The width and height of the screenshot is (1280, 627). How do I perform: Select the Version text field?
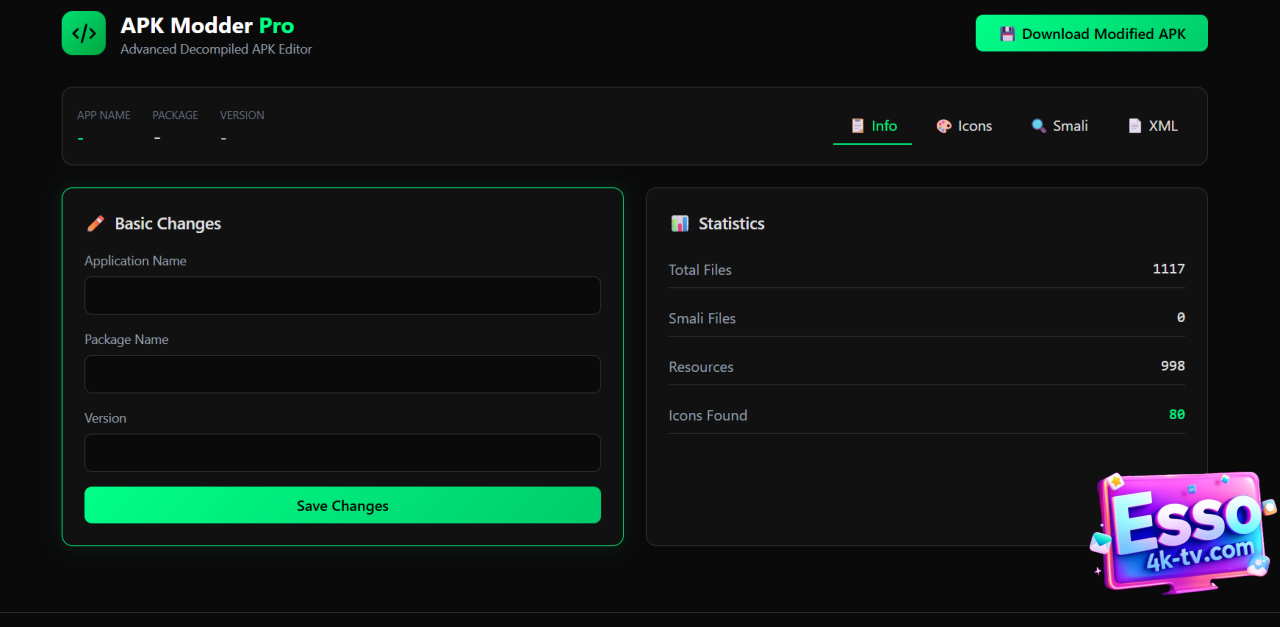coord(342,453)
